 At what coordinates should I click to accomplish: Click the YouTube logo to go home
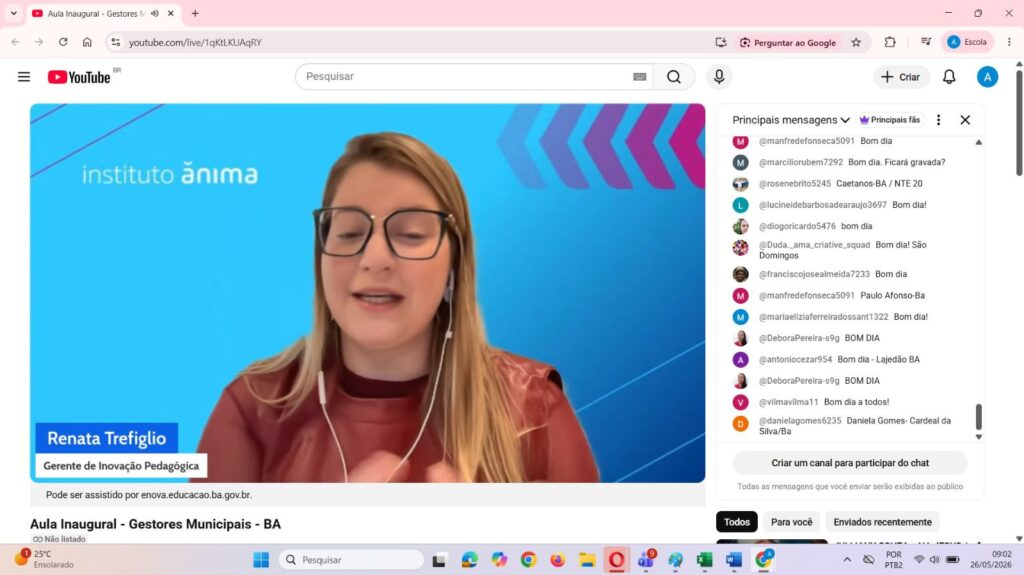tap(79, 77)
